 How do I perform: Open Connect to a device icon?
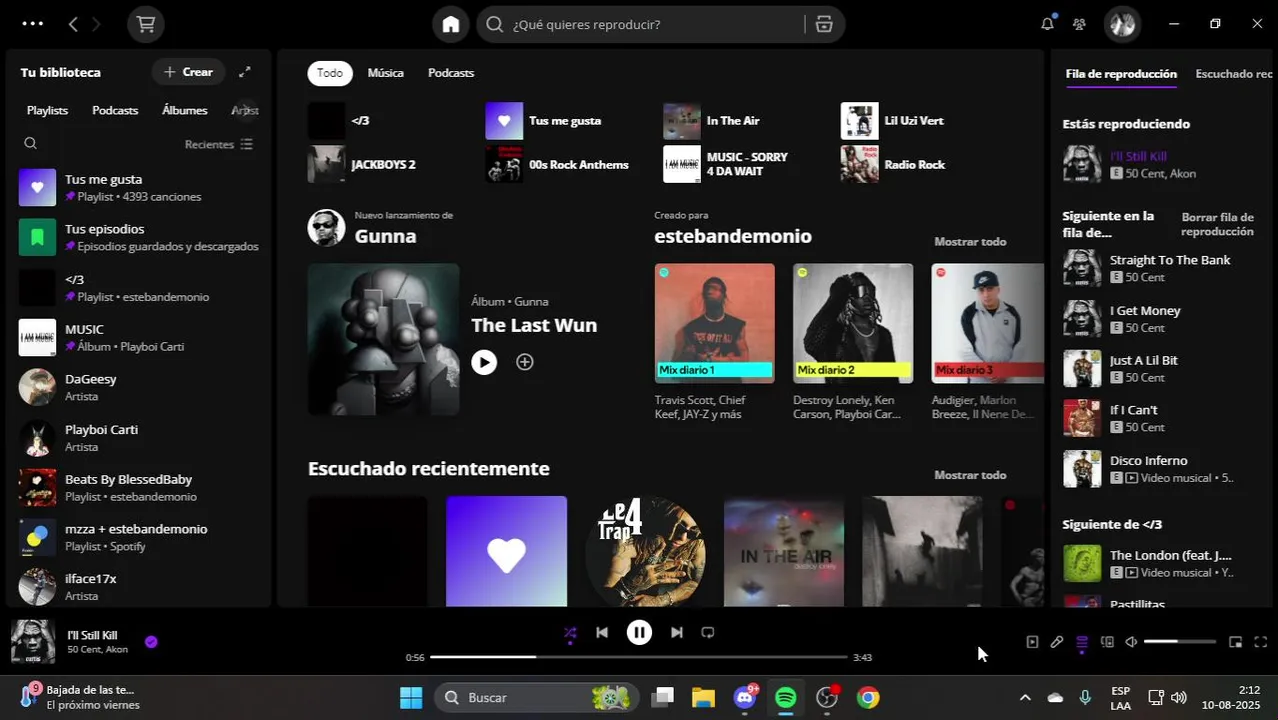point(1107,642)
